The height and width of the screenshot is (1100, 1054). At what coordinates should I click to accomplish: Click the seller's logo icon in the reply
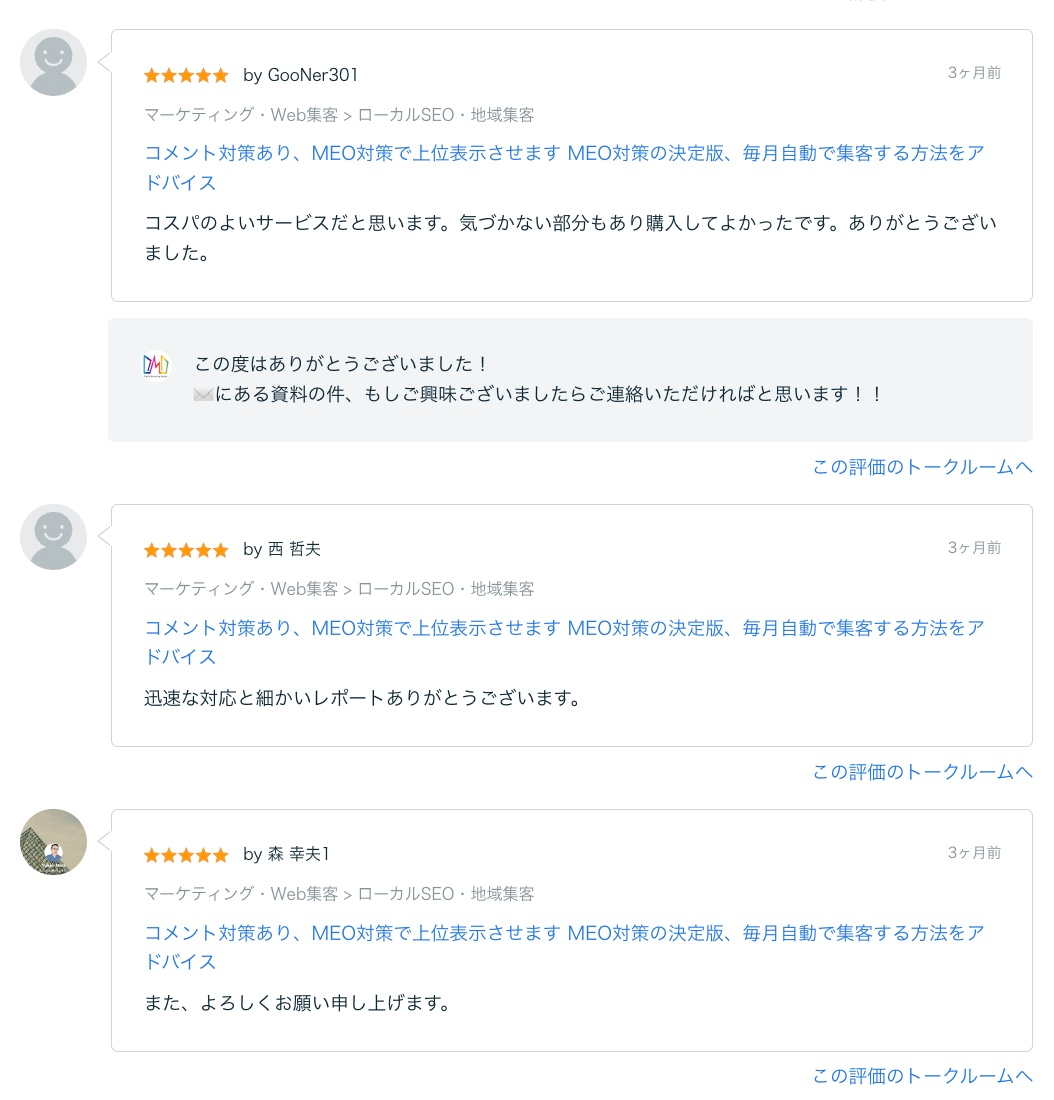tap(156, 366)
